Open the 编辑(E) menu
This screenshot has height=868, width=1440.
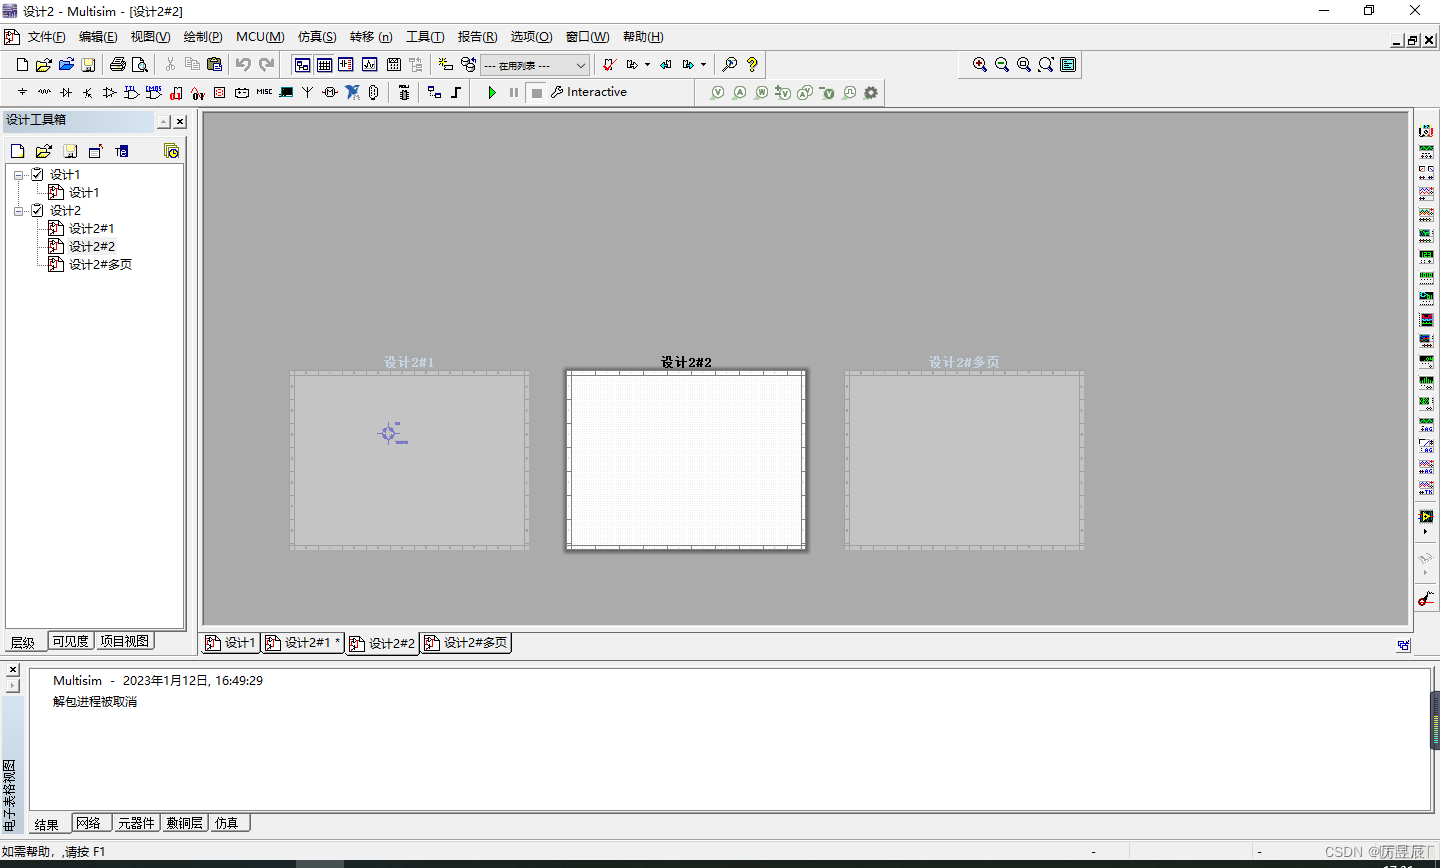98,37
